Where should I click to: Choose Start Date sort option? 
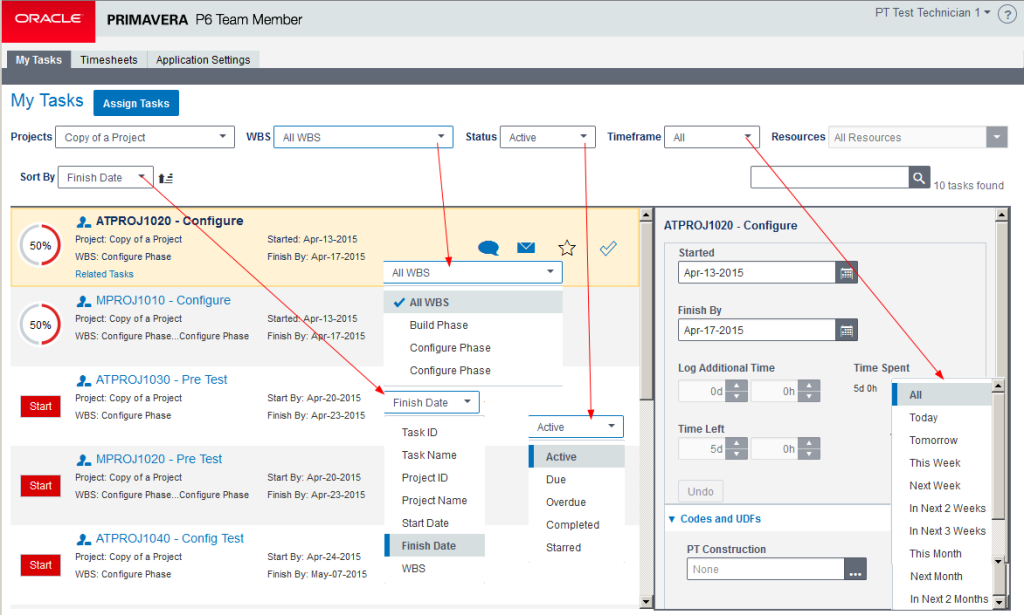coord(425,523)
